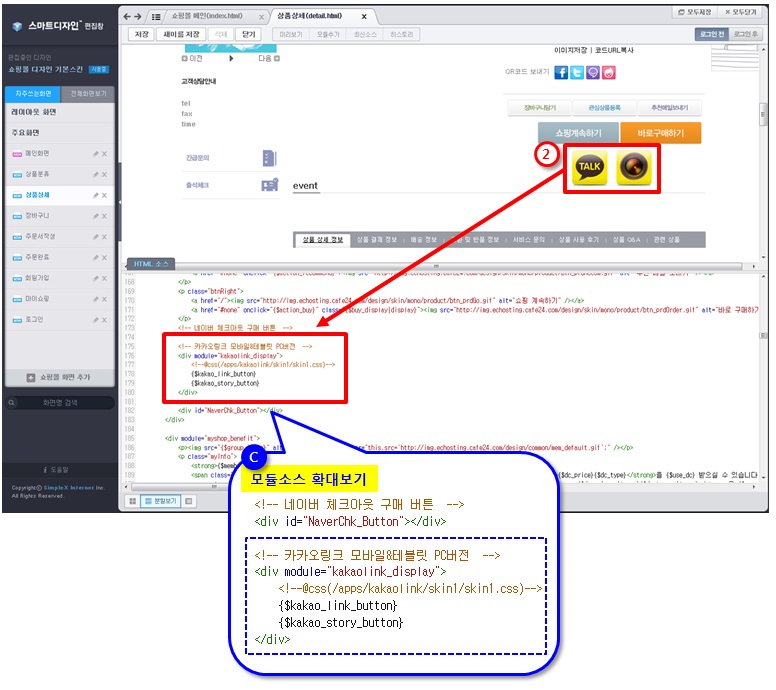Go forward with the right arrow button
This screenshot has height=690, width=776.
coord(138,16)
